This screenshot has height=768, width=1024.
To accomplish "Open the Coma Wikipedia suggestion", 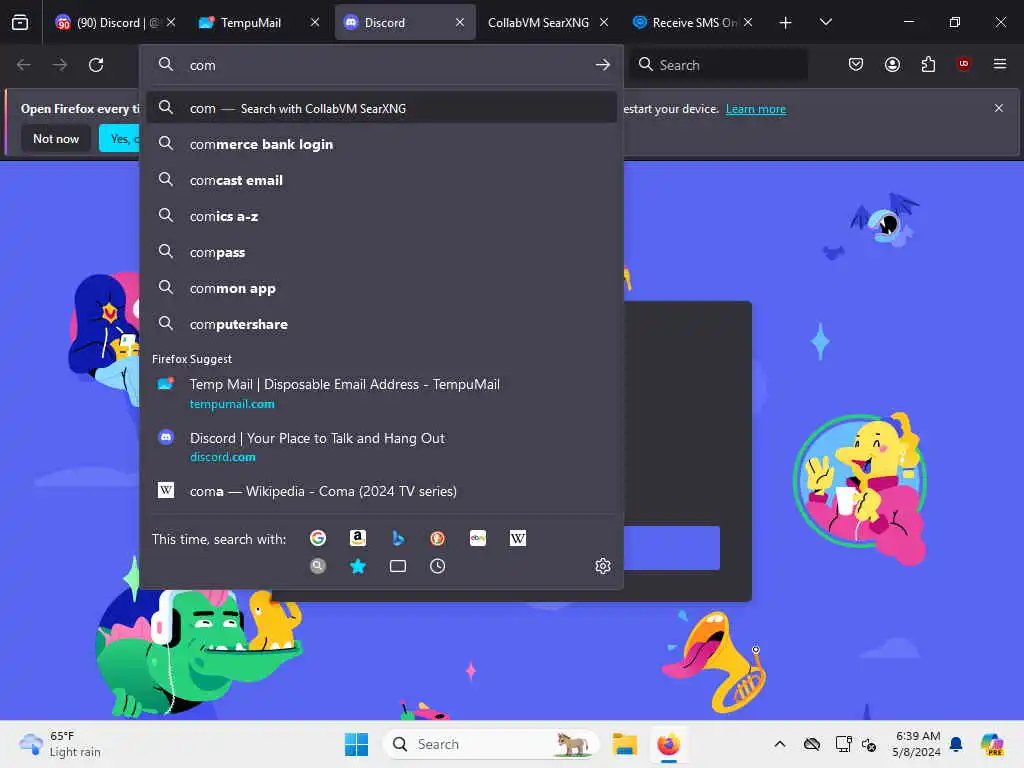I will tap(381, 491).
